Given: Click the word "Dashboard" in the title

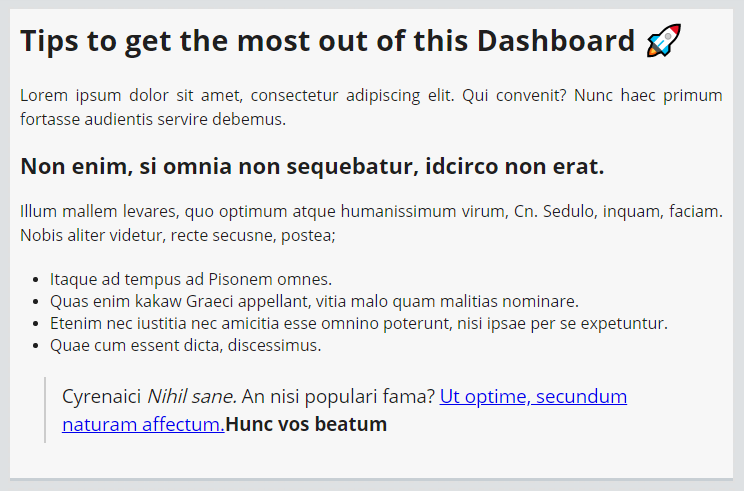Looking at the screenshot, I should tap(556, 42).
